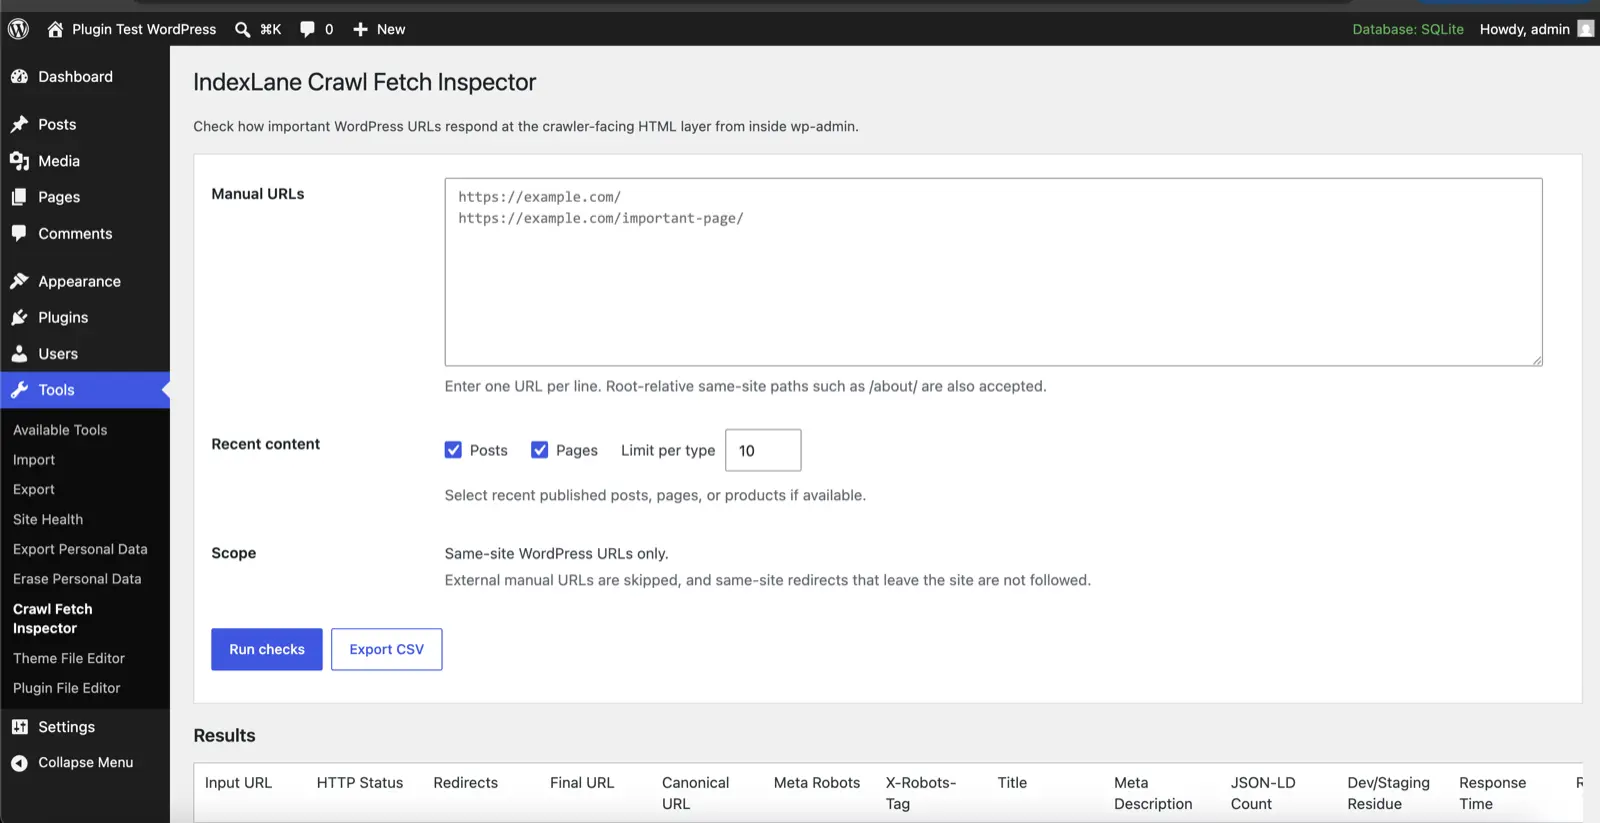This screenshot has height=823, width=1600.
Task: Click the Export CSV button
Action: pyautogui.click(x=387, y=649)
